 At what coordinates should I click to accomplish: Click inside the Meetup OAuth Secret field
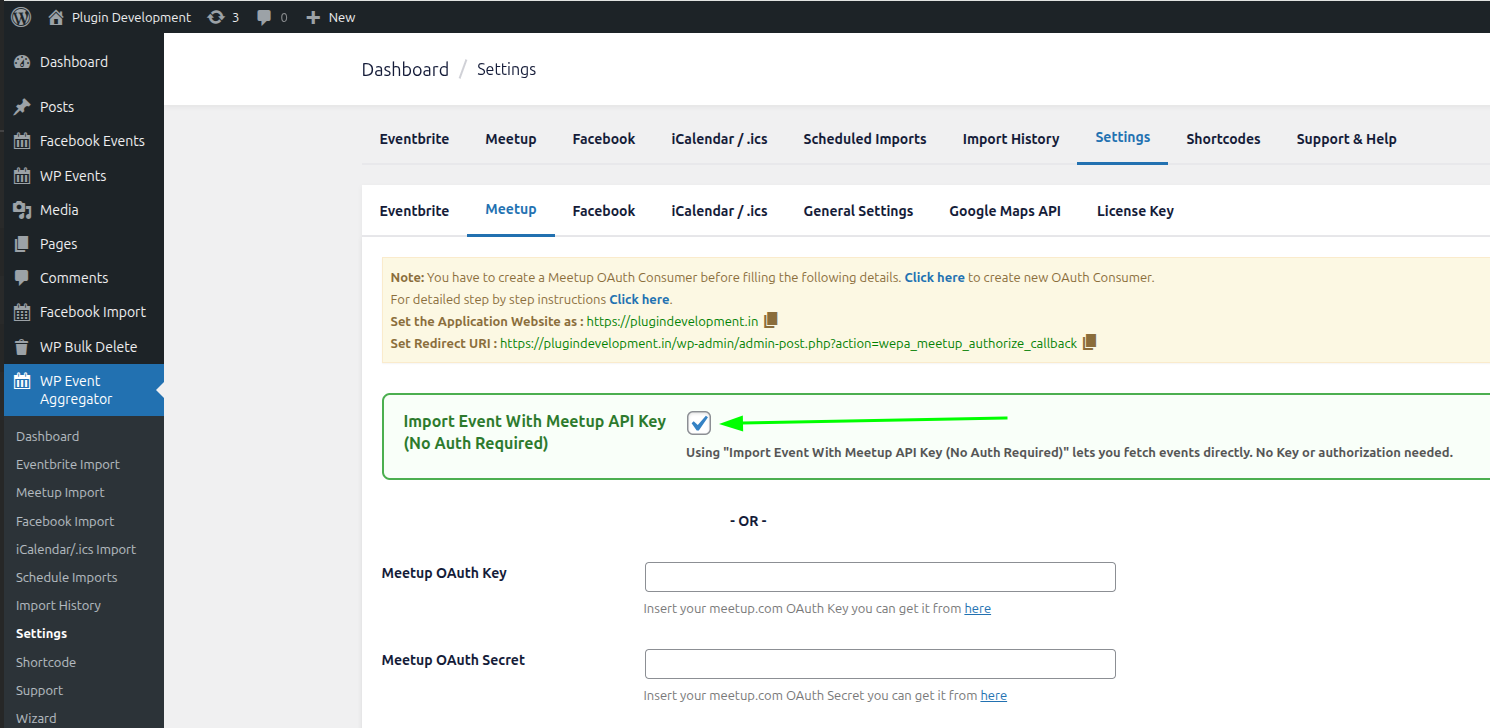point(879,663)
